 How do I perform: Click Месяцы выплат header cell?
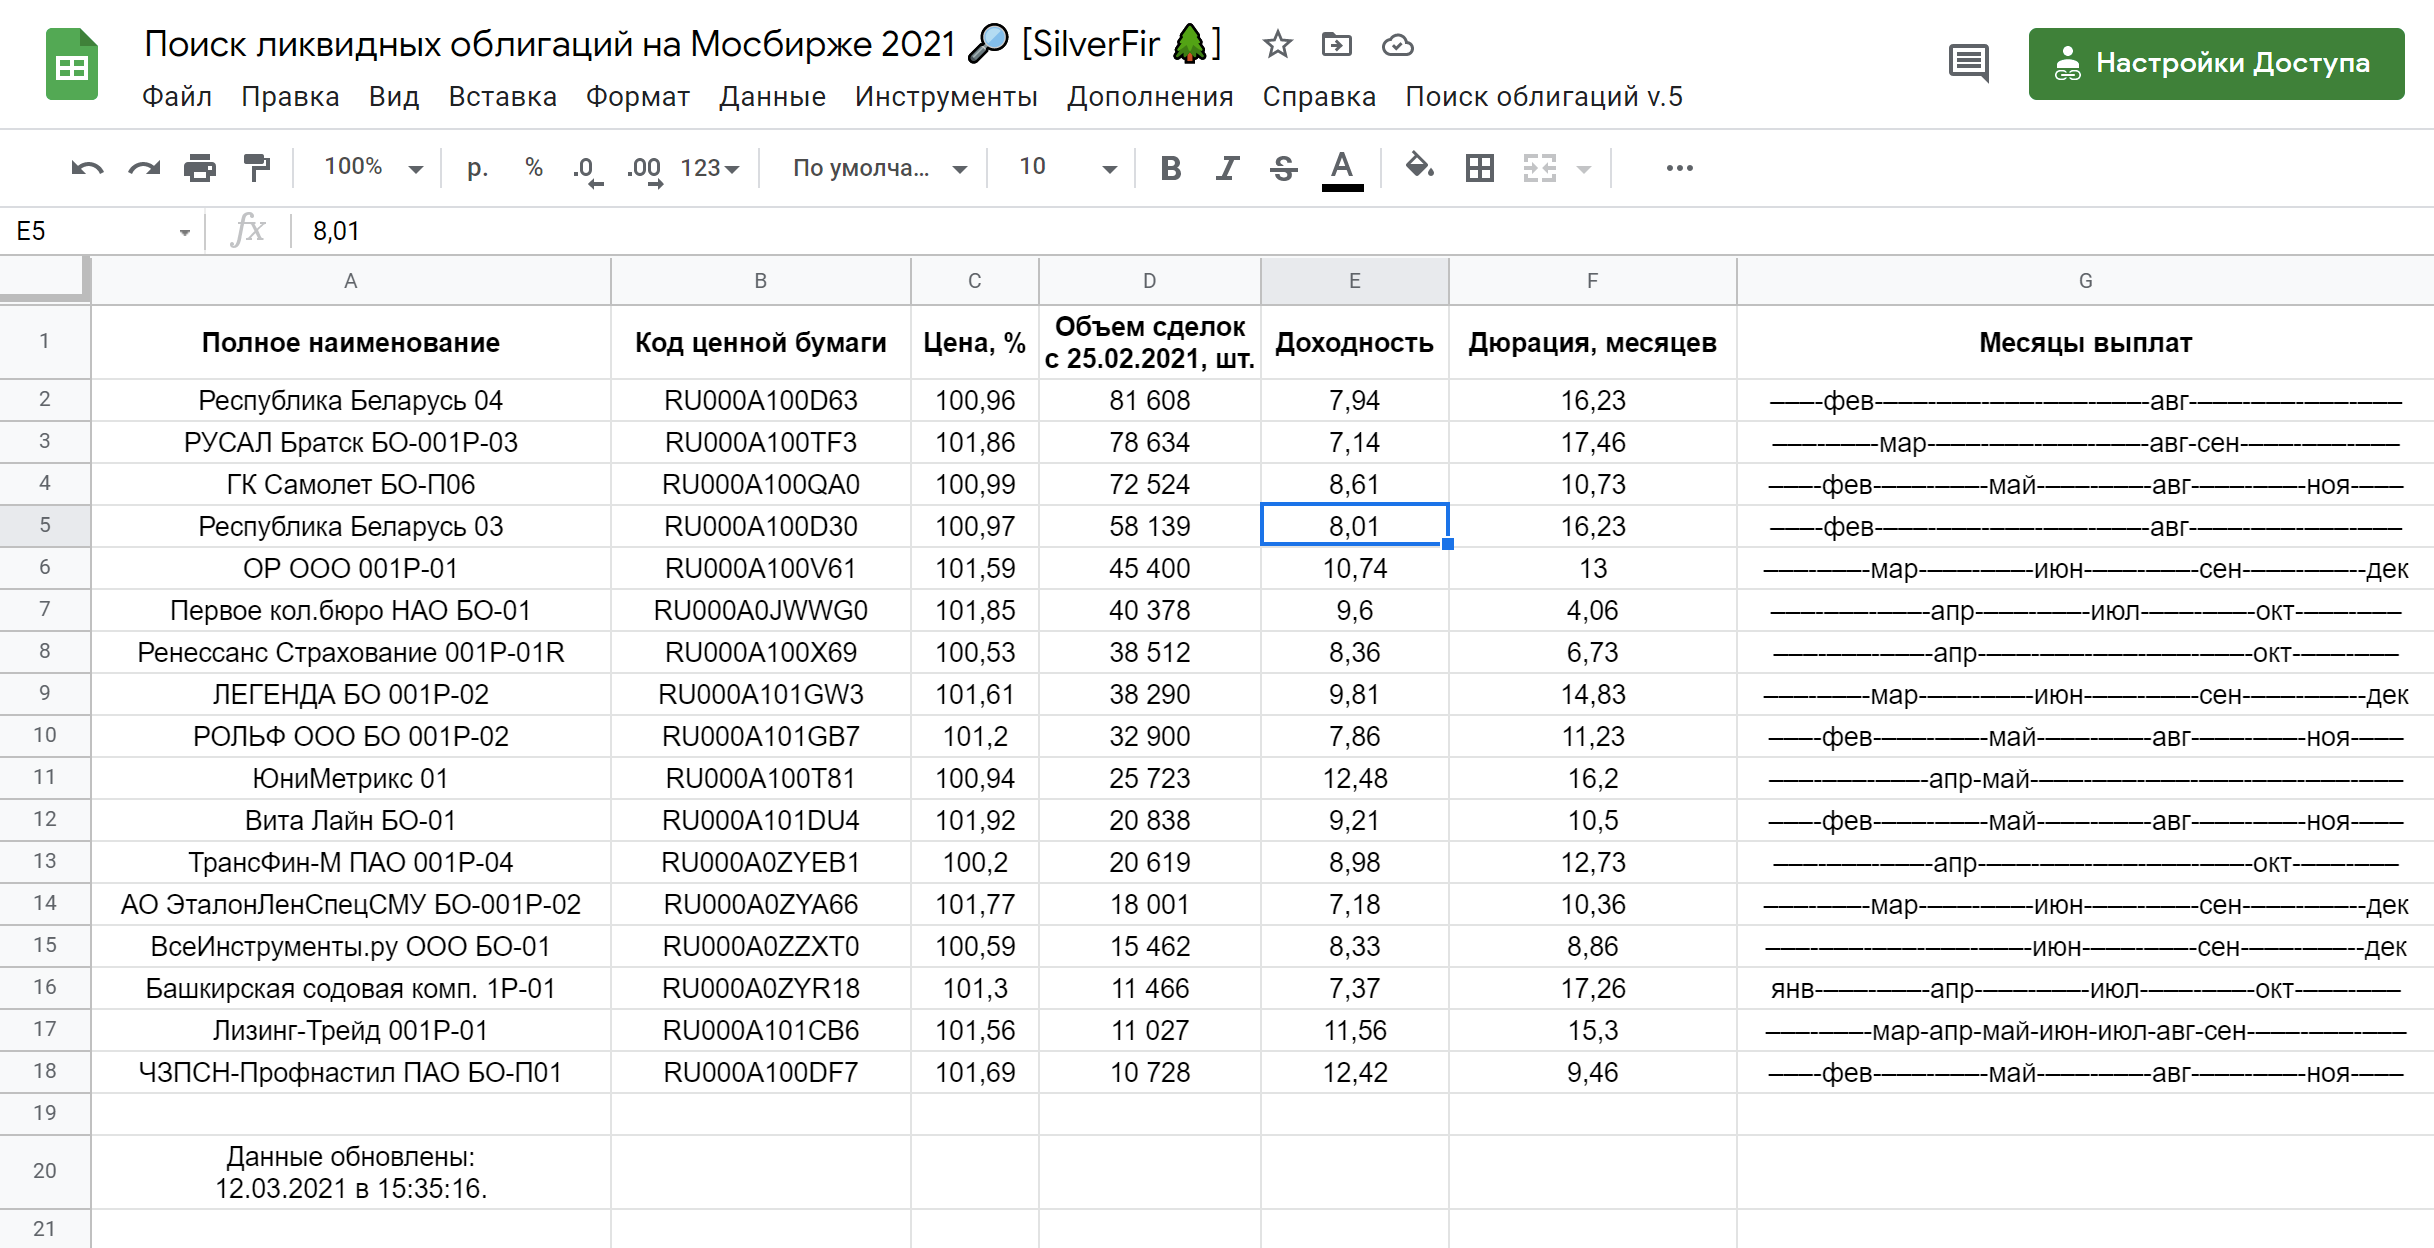2085,342
